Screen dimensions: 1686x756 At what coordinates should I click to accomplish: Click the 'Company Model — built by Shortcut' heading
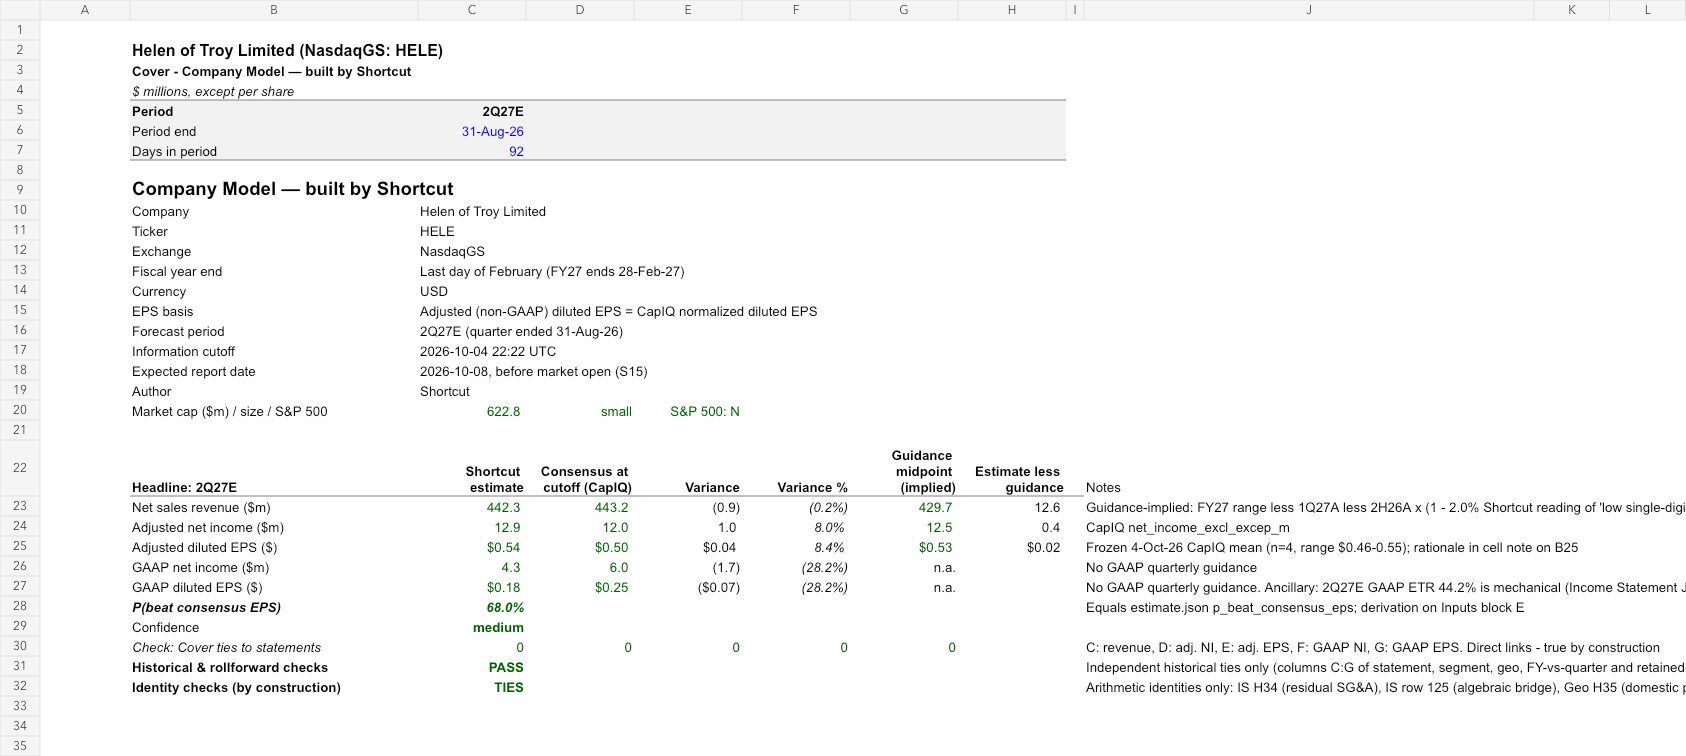tap(292, 189)
